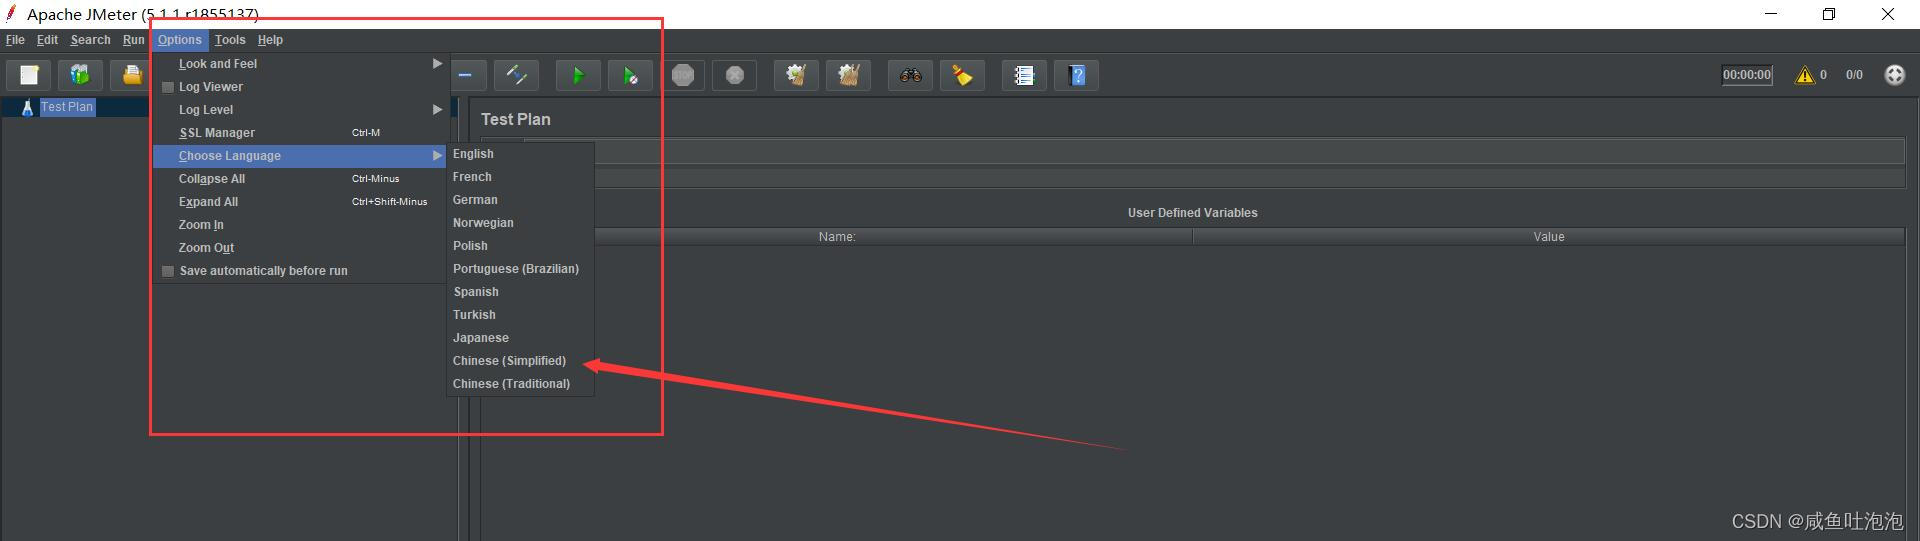Start the test with the green play icon
The height and width of the screenshot is (541, 1920).
coord(578,75)
